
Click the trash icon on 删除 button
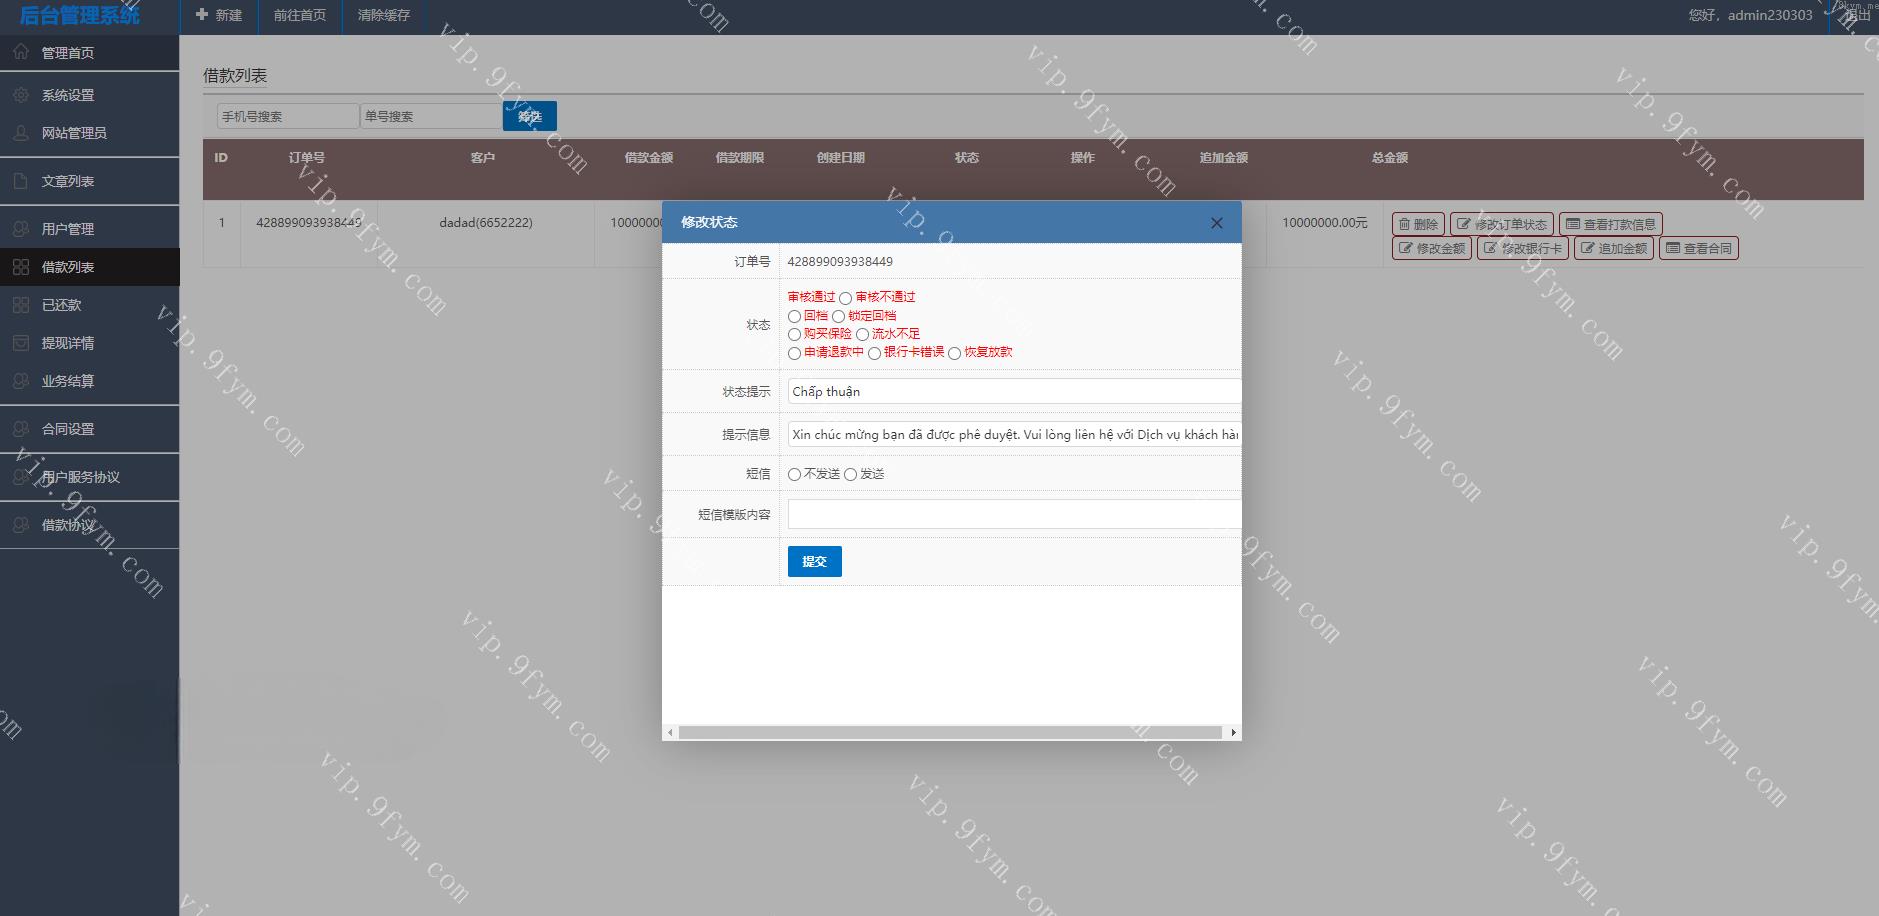click(x=1404, y=224)
